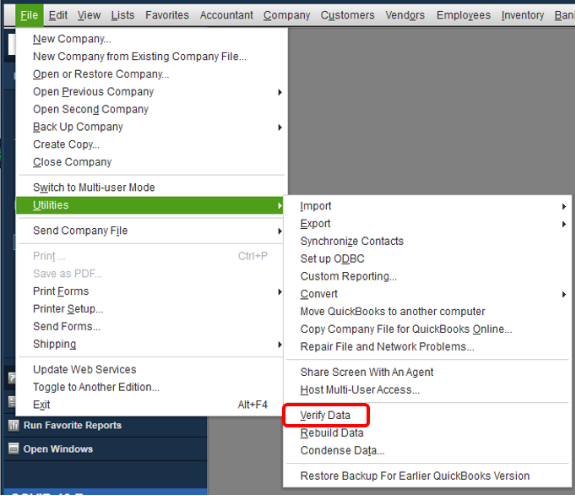Expand Convert submenu arrow
This screenshot has height=496, width=575.
point(564,294)
